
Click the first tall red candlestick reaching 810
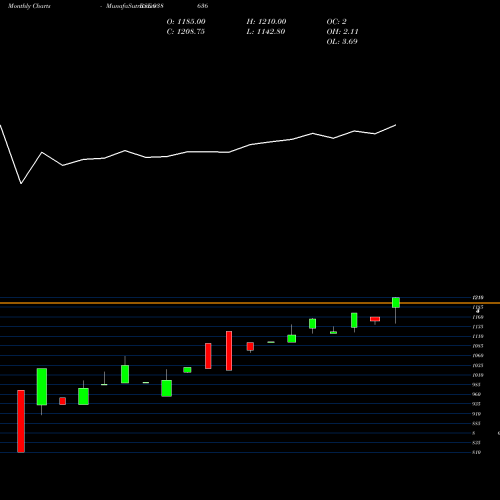click(x=21, y=421)
